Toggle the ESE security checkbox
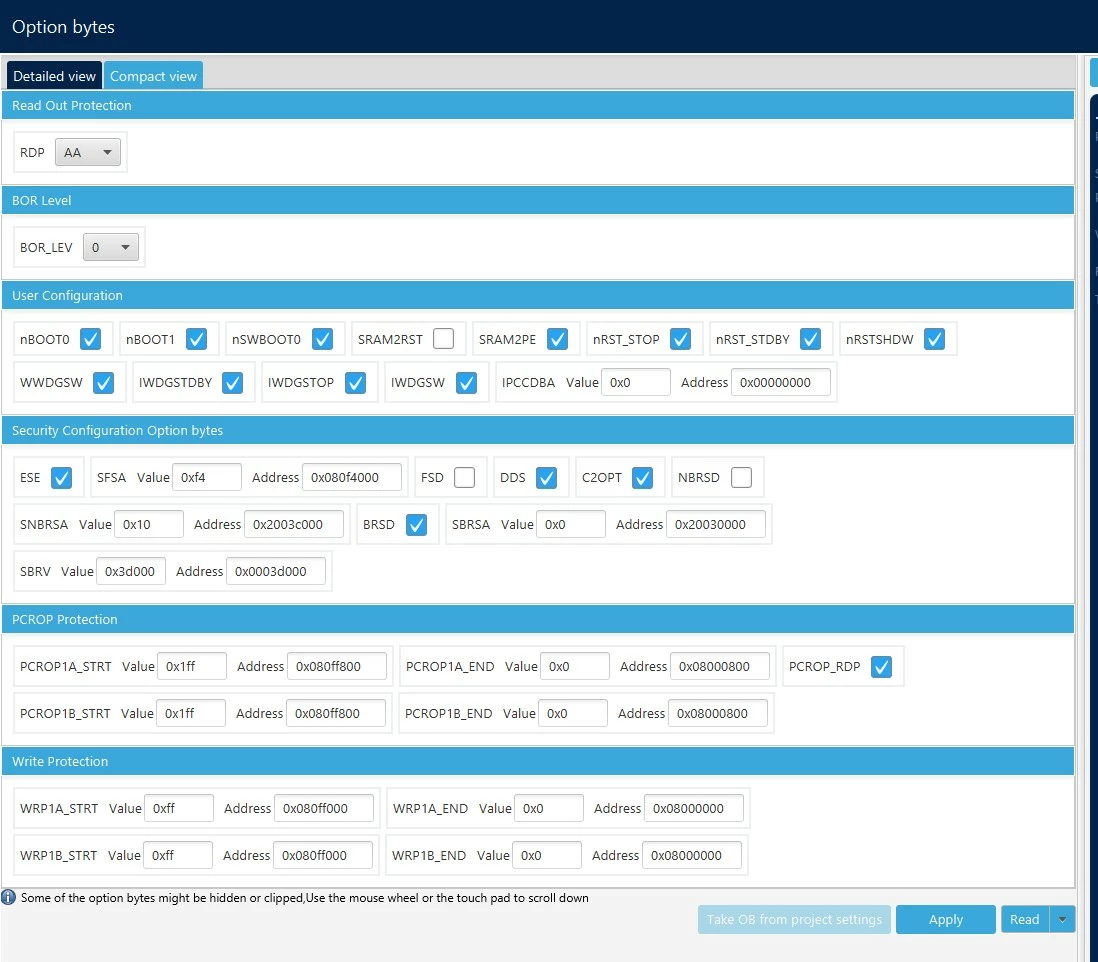This screenshot has width=1098, height=962. click(x=62, y=477)
